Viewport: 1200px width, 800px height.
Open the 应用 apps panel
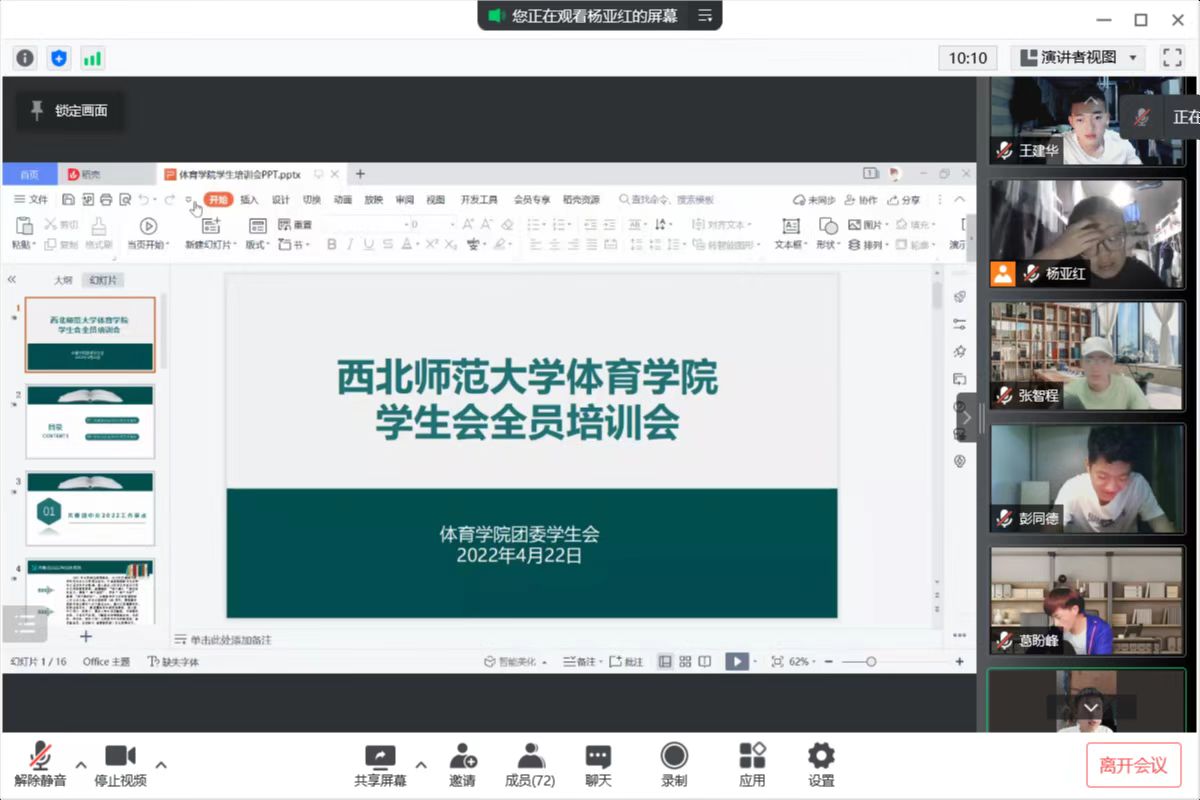(752, 765)
